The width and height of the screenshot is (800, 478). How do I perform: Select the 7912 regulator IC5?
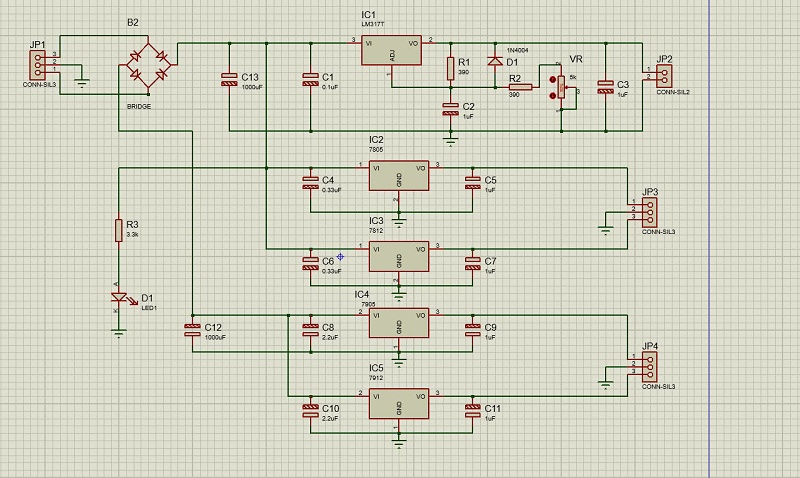pos(399,404)
